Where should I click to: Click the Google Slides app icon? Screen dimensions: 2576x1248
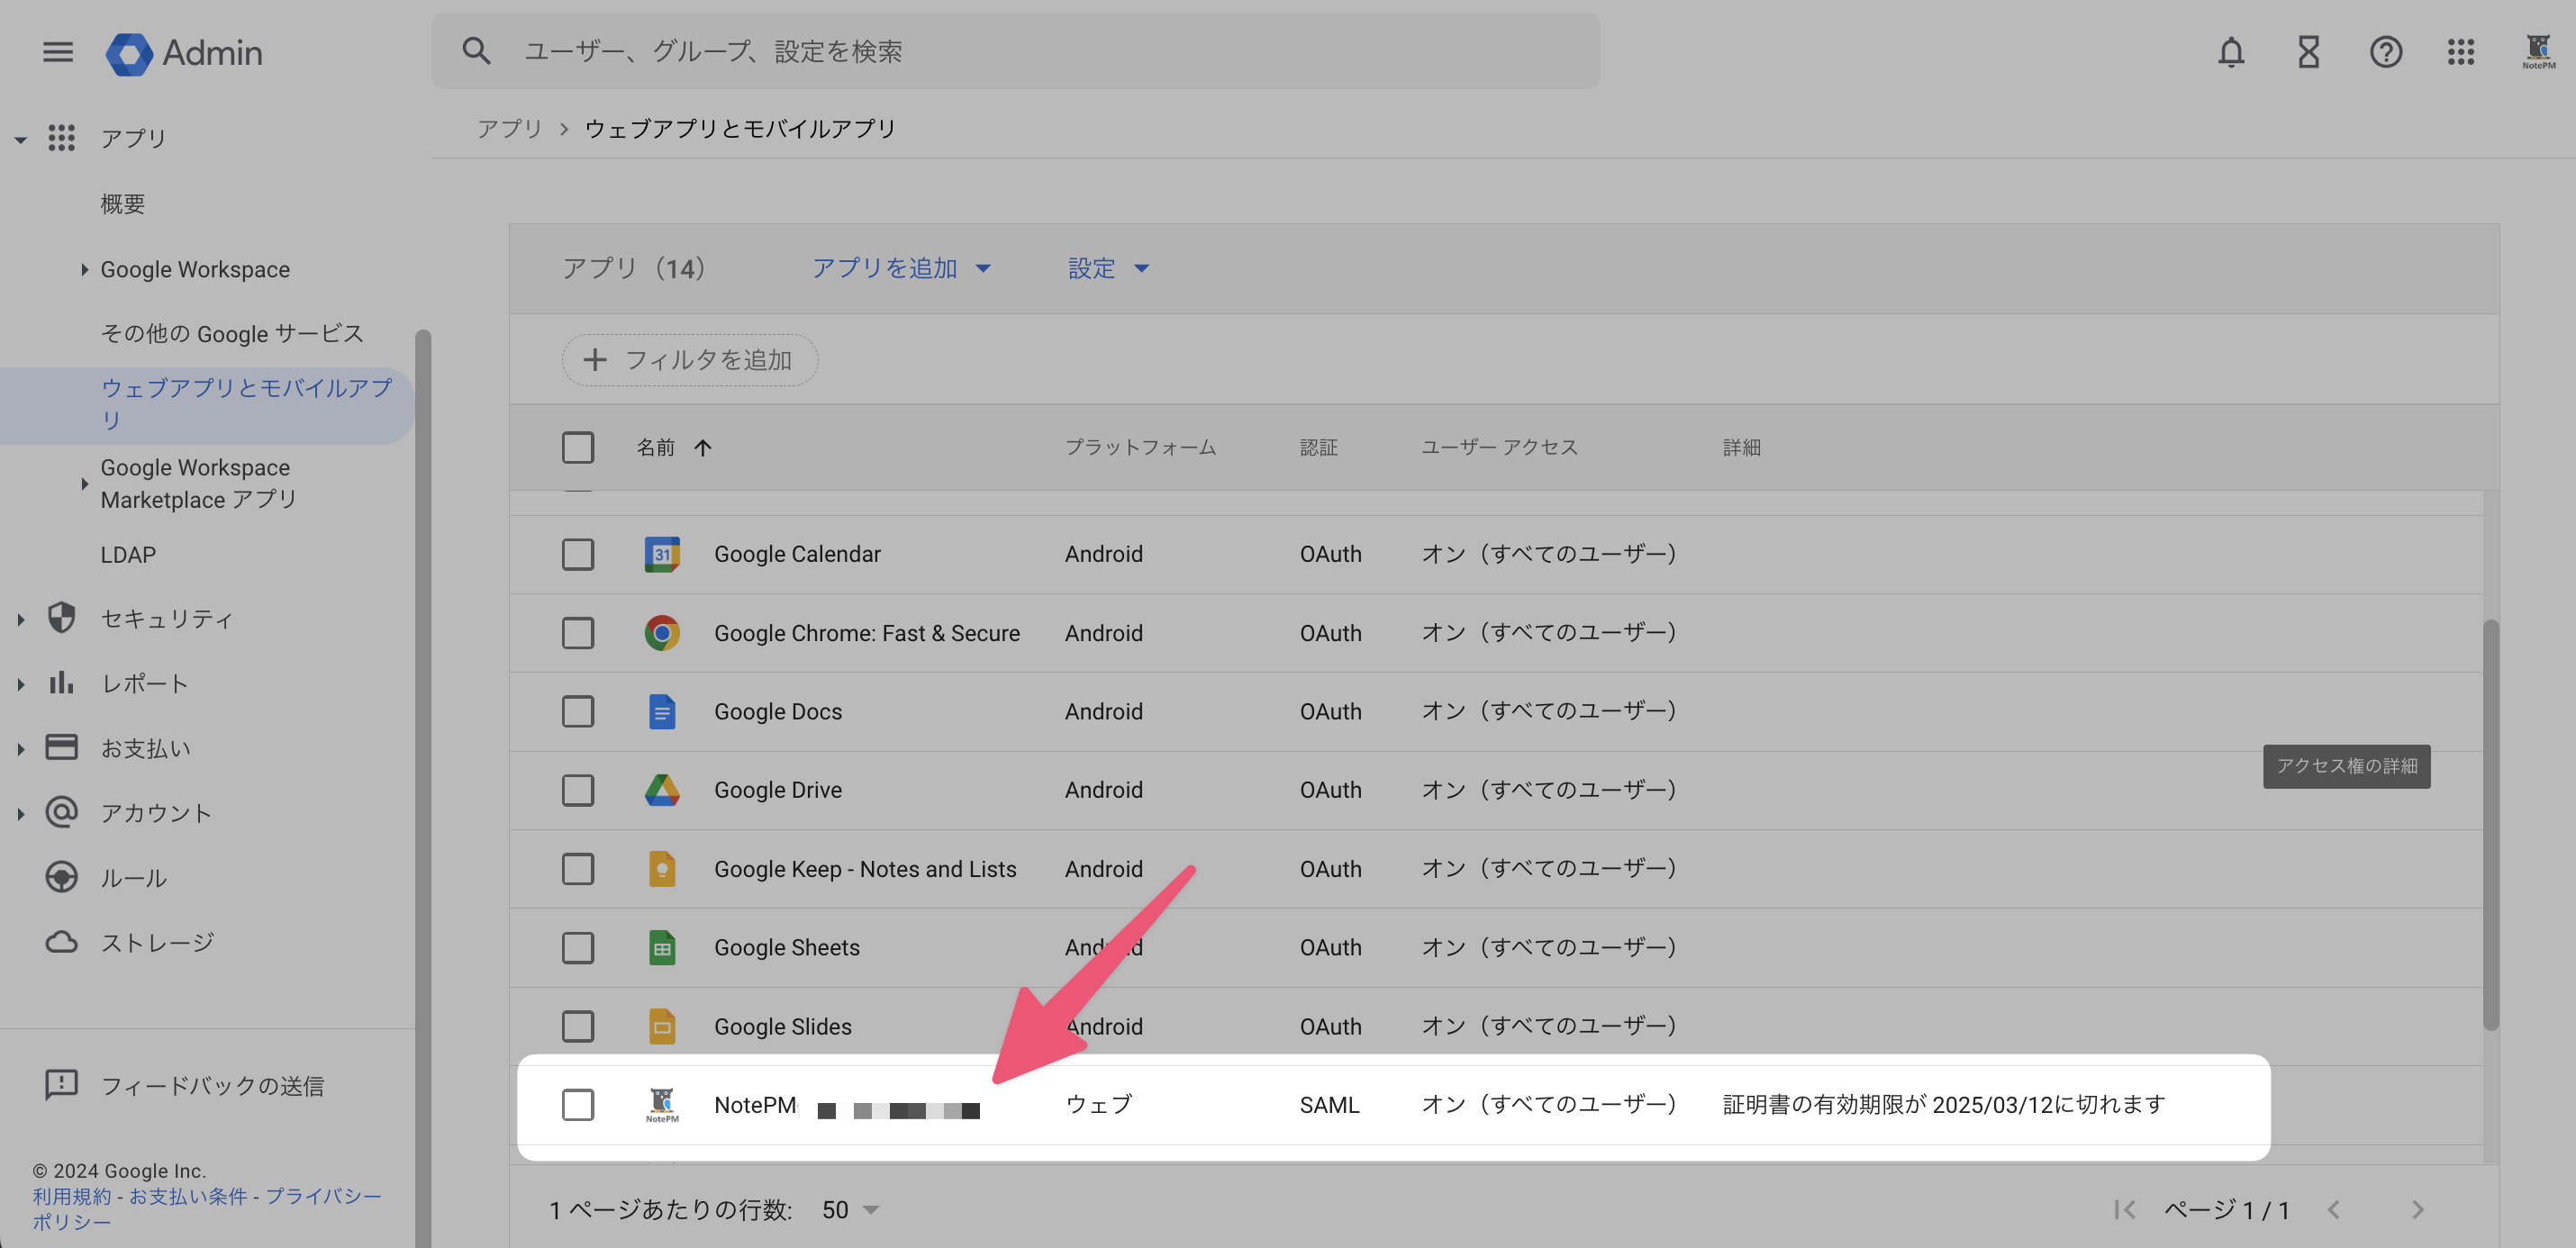coord(662,1027)
